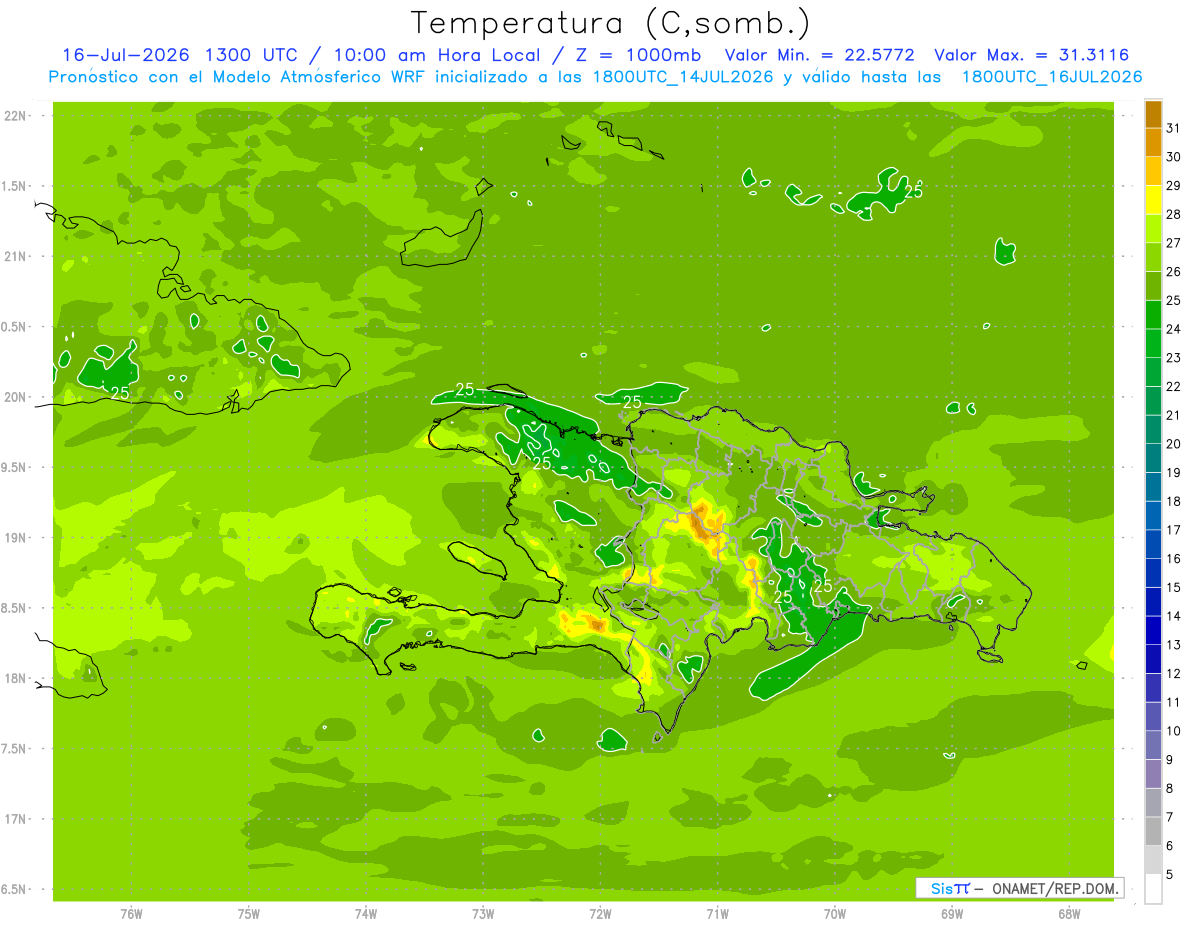Select valid-until time "1800UTC_16JUL2026"
This screenshot has height=927, width=1200.
click(1052, 77)
